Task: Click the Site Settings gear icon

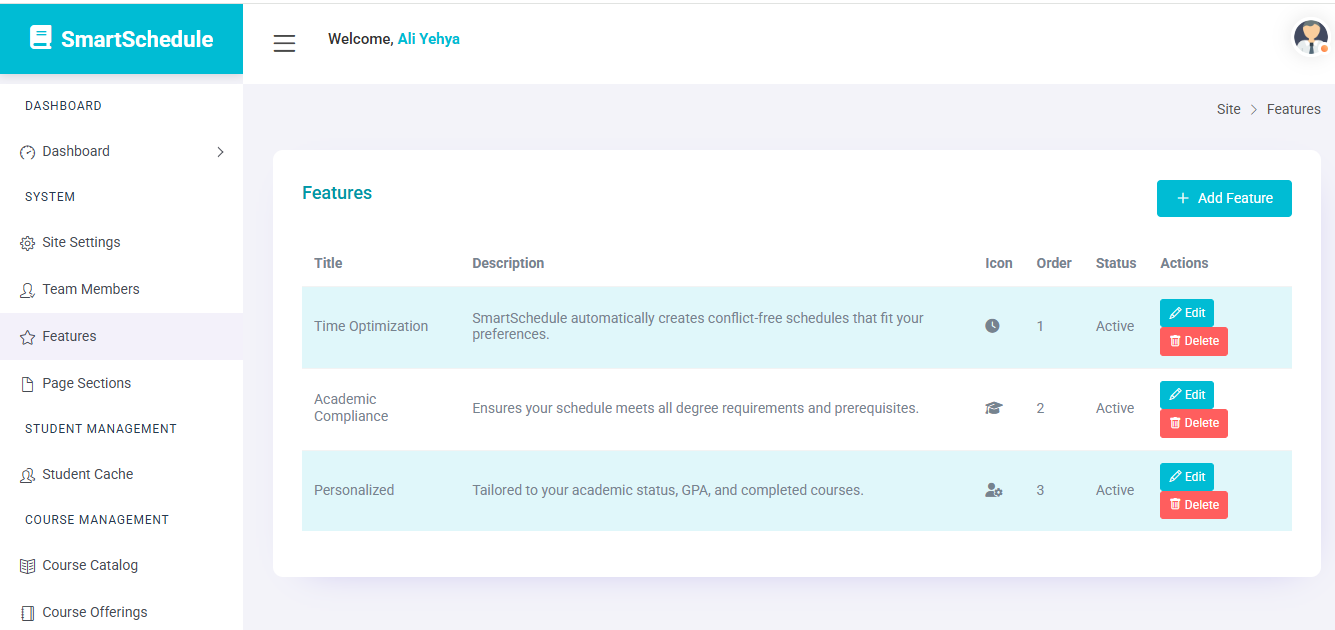Action: pos(28,243)
